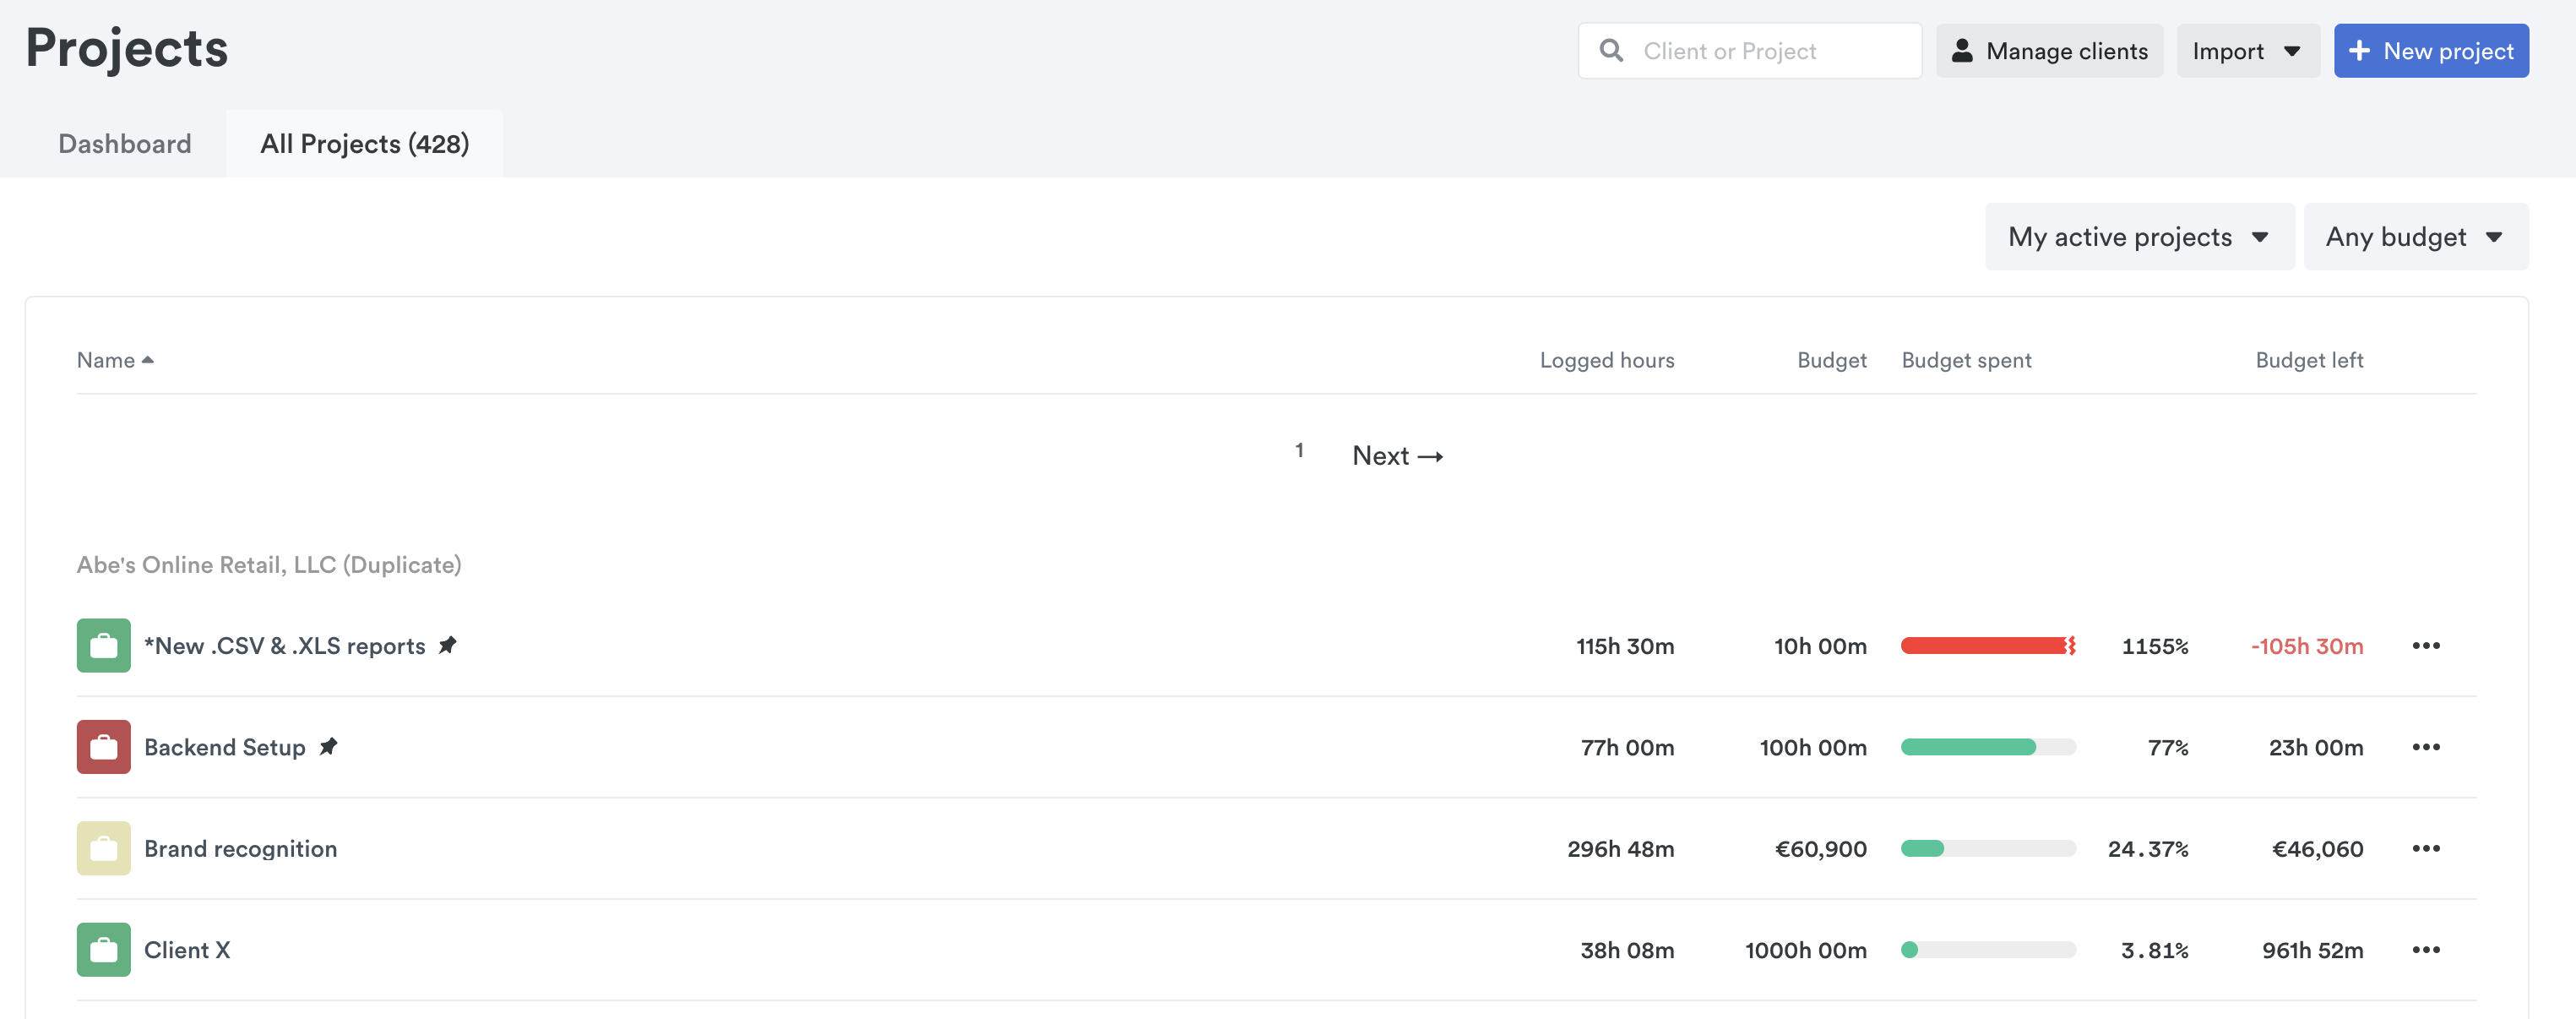Go to the Next page of projects
The width and height of the screenshot is (2576, 1019).
(1396, 456)
